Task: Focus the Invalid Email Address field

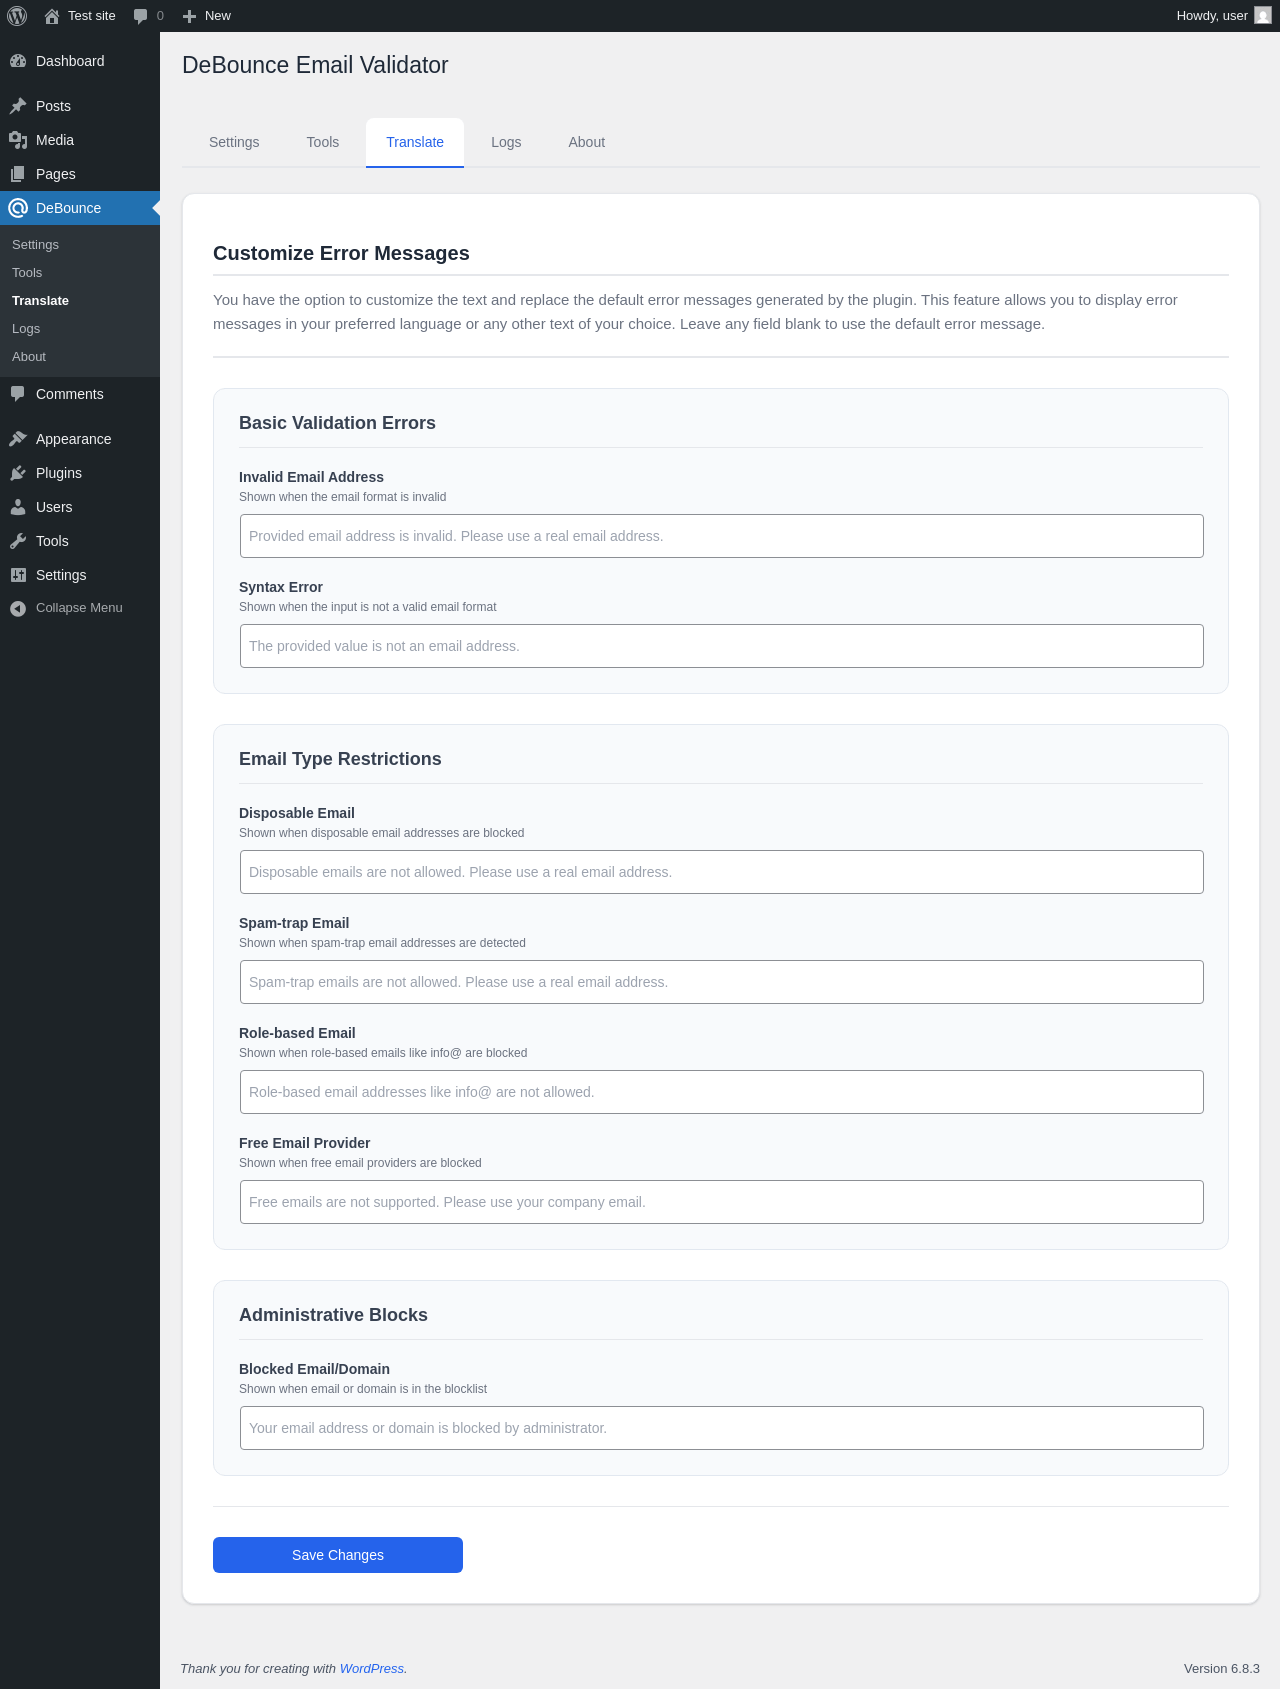Action: [x=721, y=536]
